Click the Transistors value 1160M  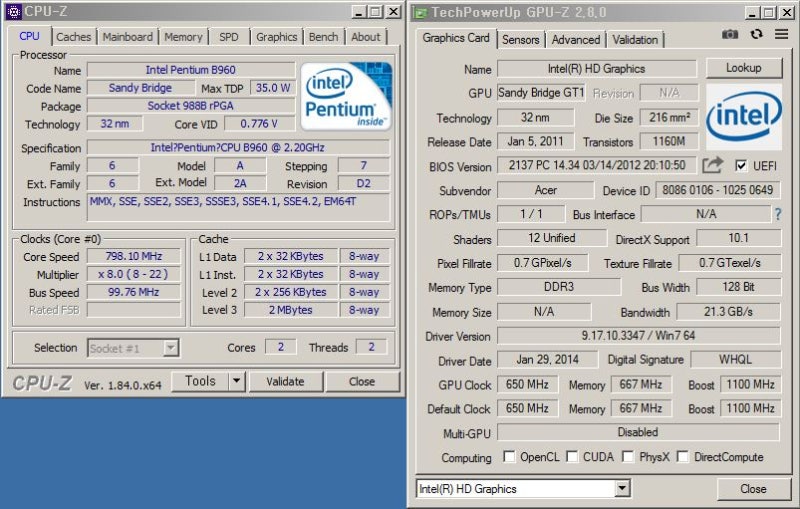click(x=669, y=141)
